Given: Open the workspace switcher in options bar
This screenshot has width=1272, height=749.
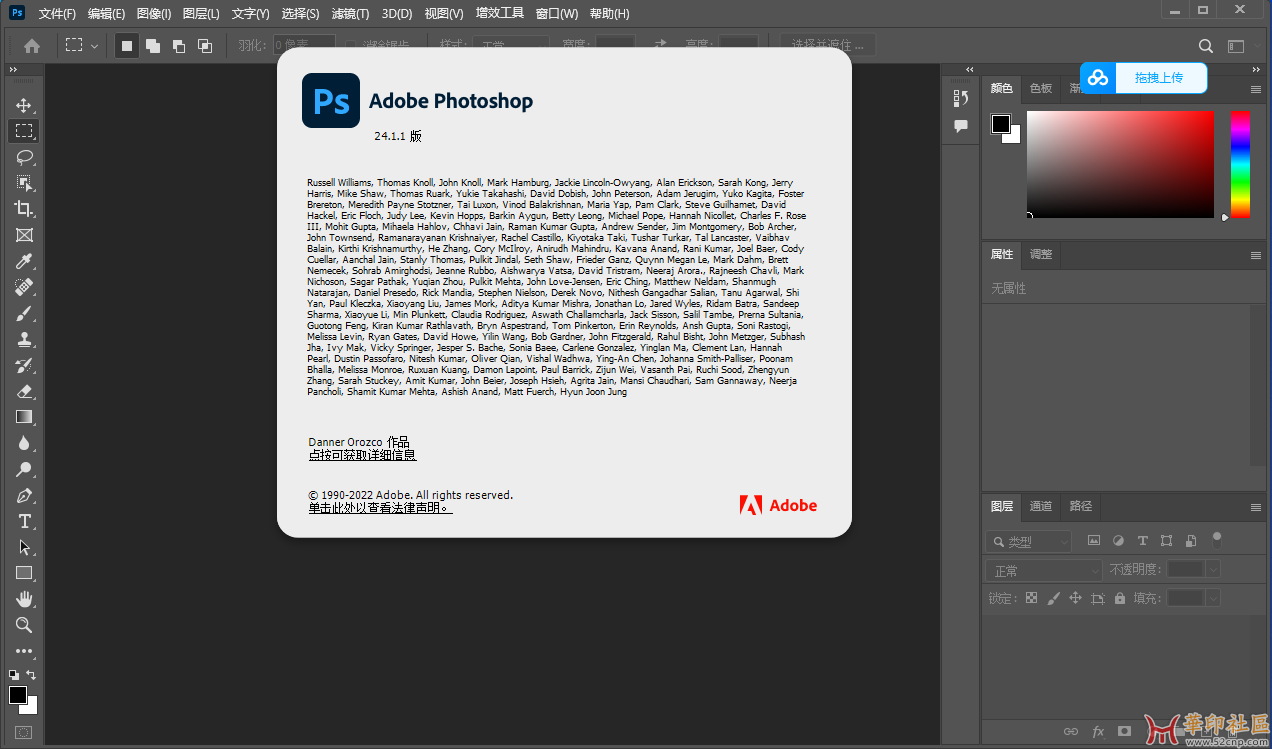Looking at the screenshot, I should click(x=1237, y=46).
